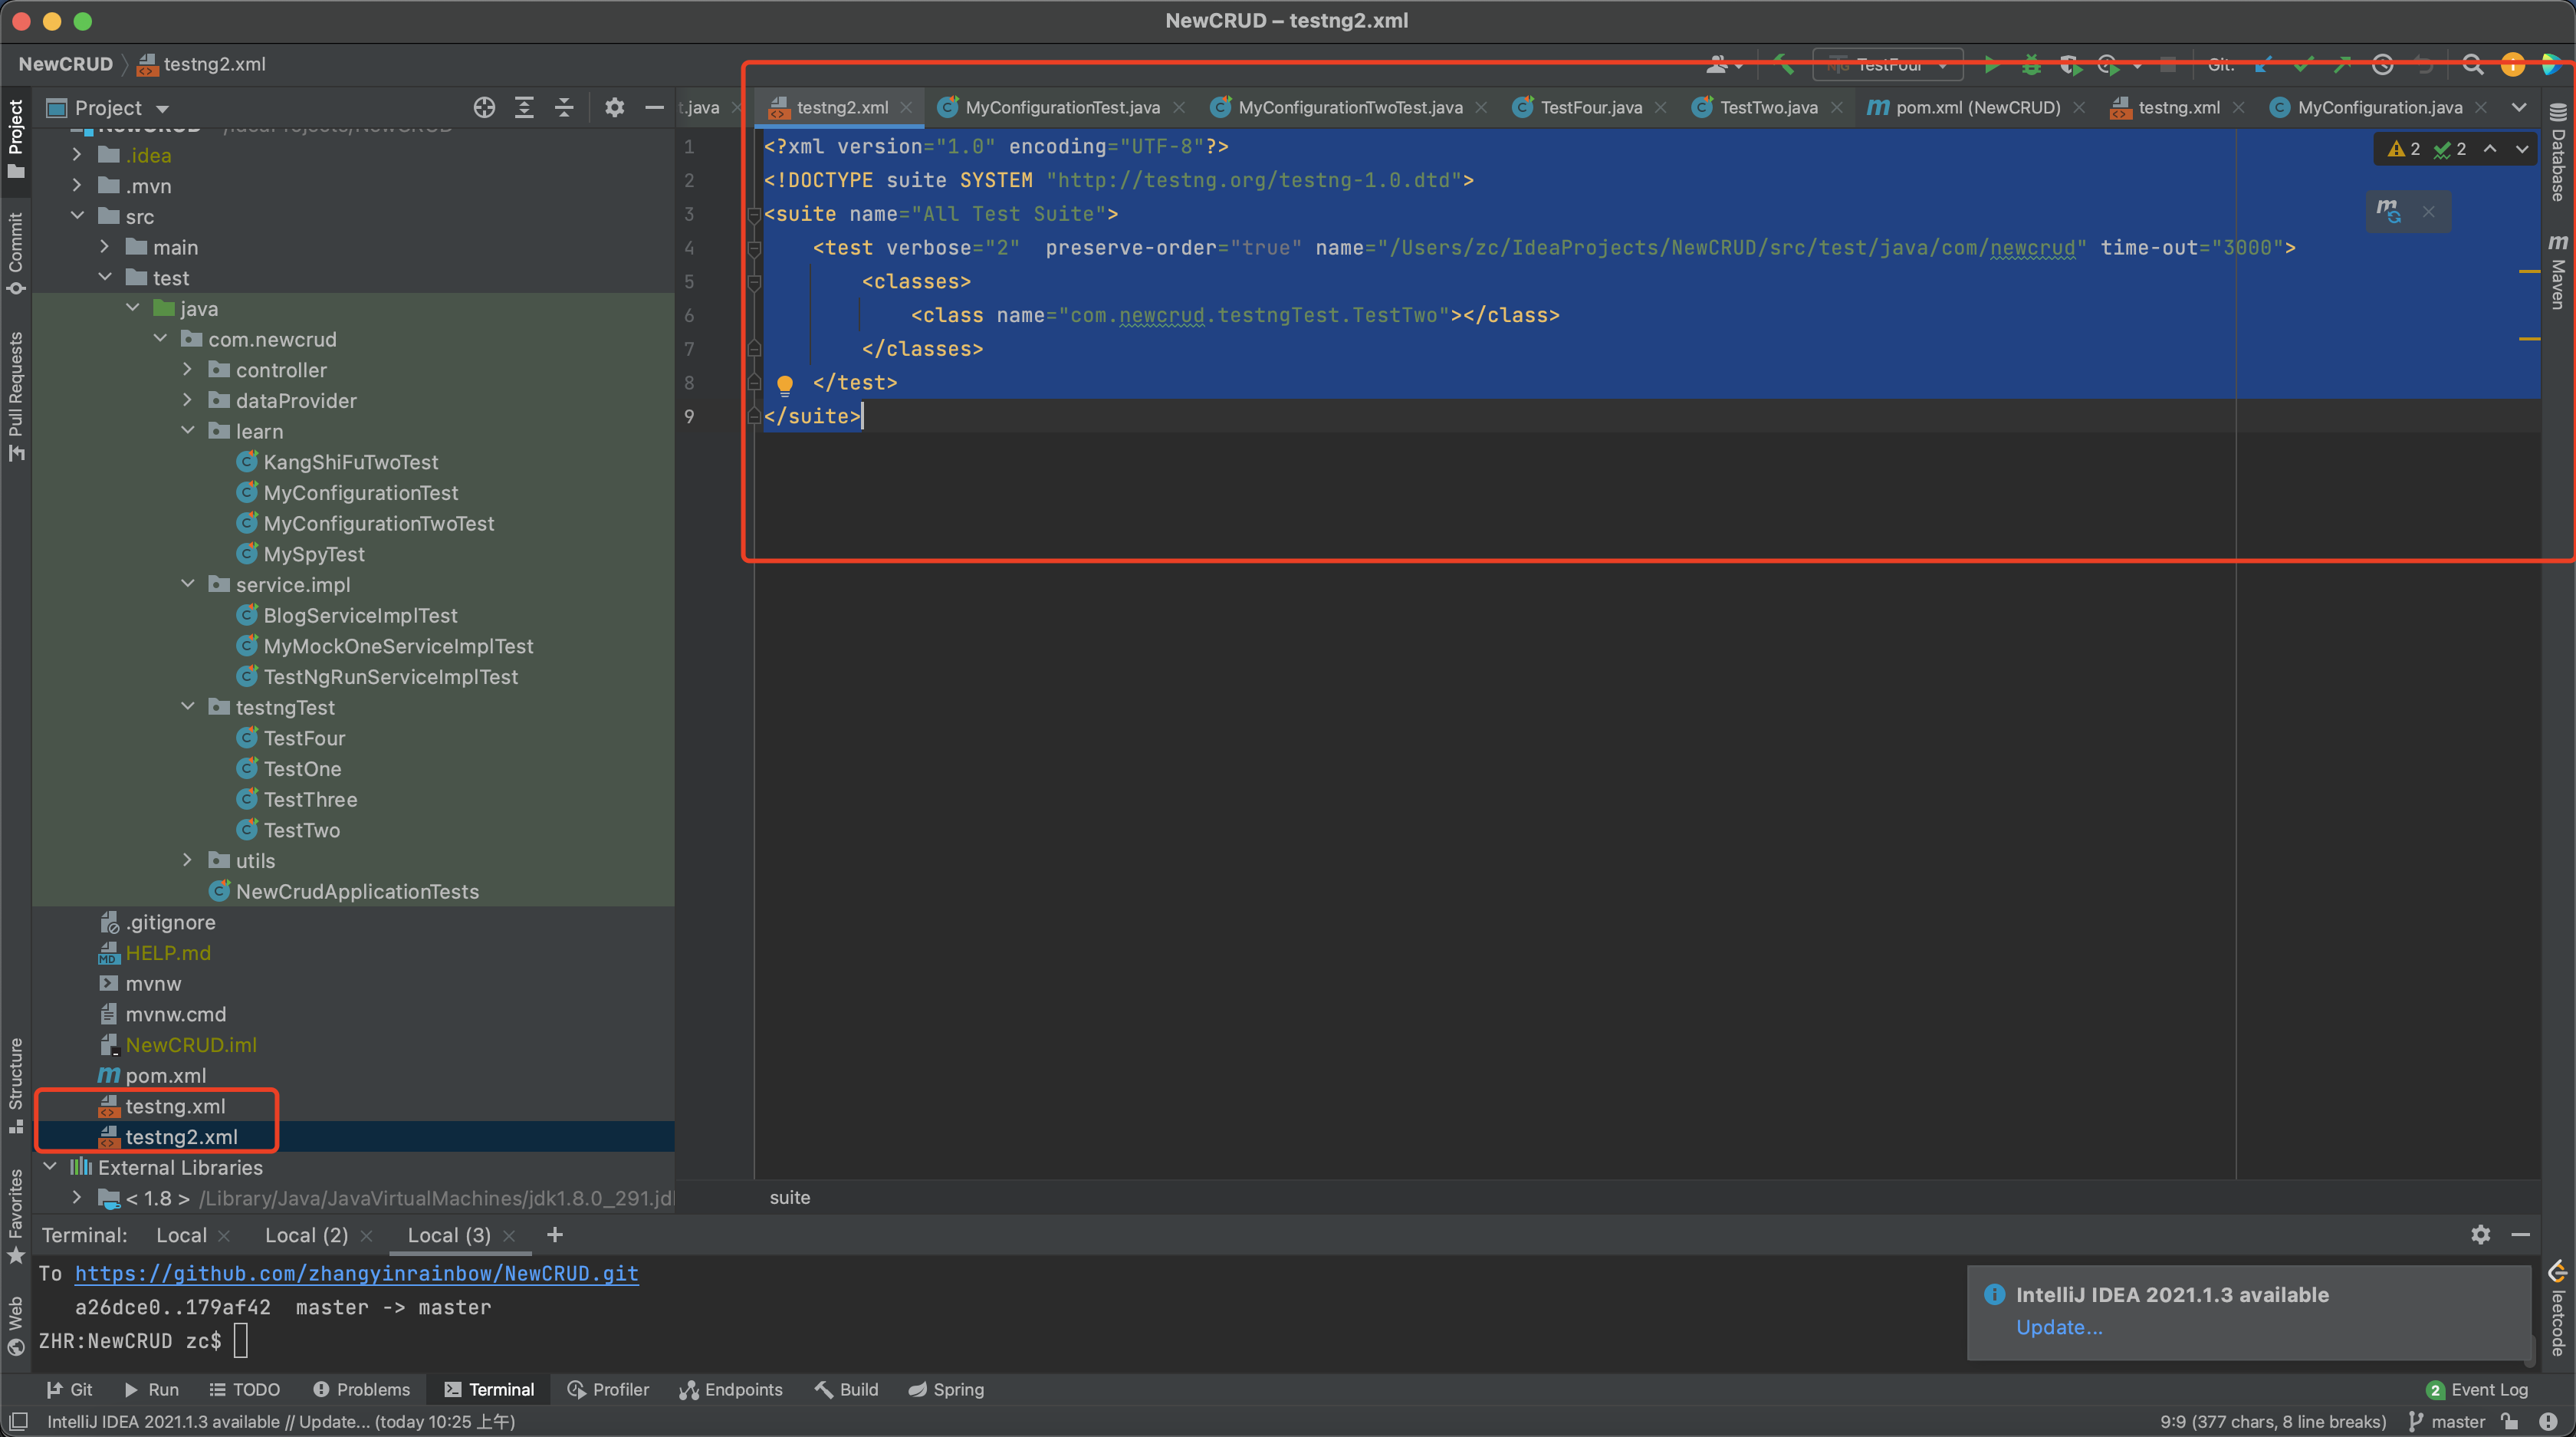Screen dimensions: 2576x1437
Task: Click the suite breadcrumb below the editor
Action: coord(789,1197)
